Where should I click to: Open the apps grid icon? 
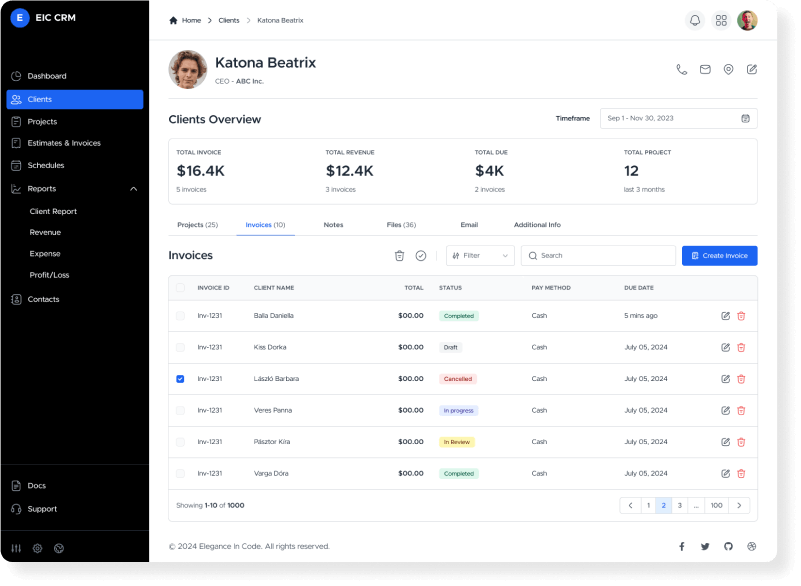pyautogui.click(x=721, y=20)
